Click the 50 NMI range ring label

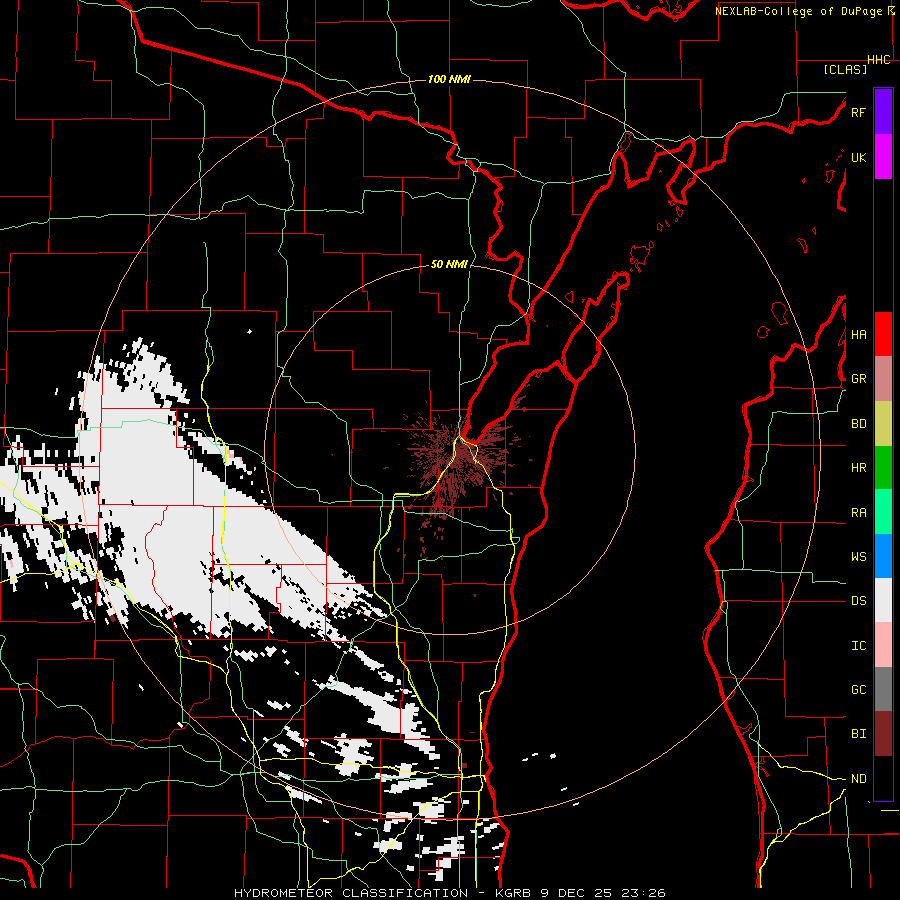pyautogui.click(x=449, y=264)
